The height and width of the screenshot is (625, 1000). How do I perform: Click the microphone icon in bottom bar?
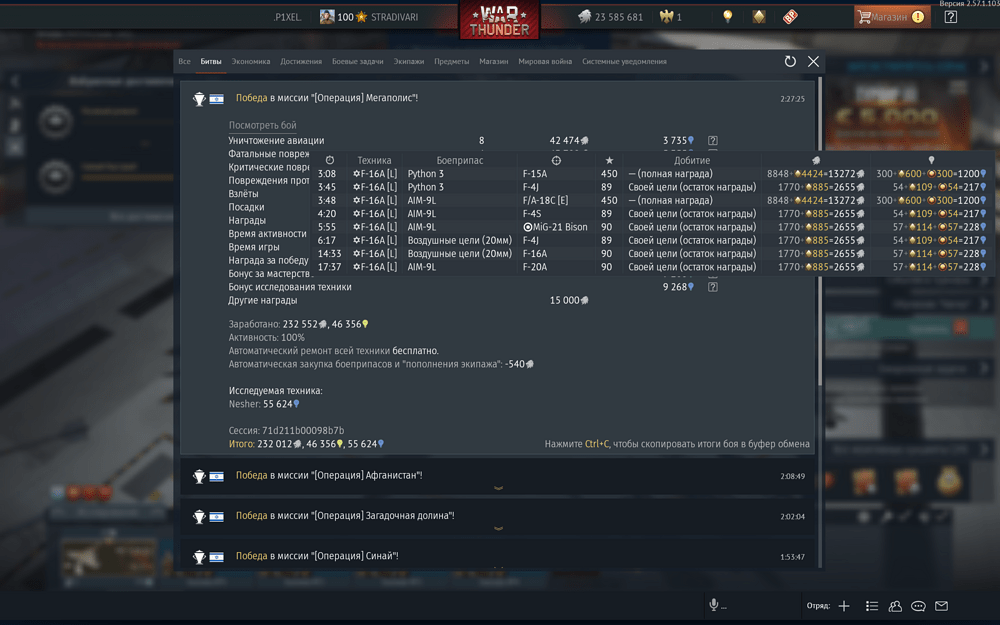pos(714,605)
